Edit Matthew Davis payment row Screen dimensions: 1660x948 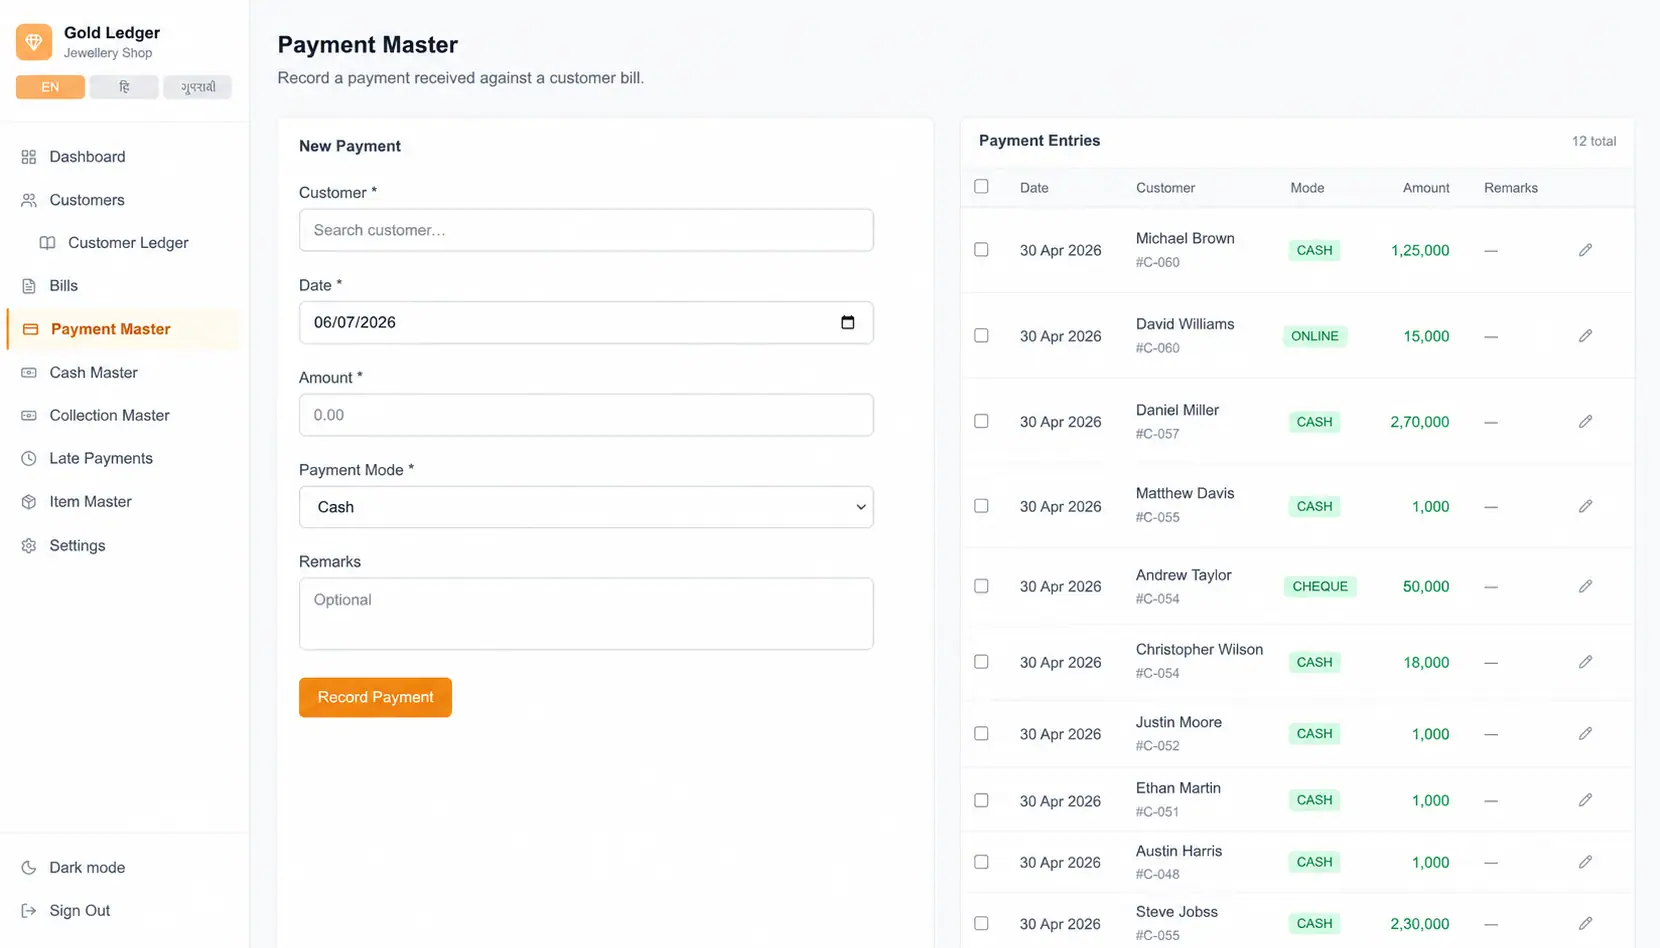[x=1585, y=507]
